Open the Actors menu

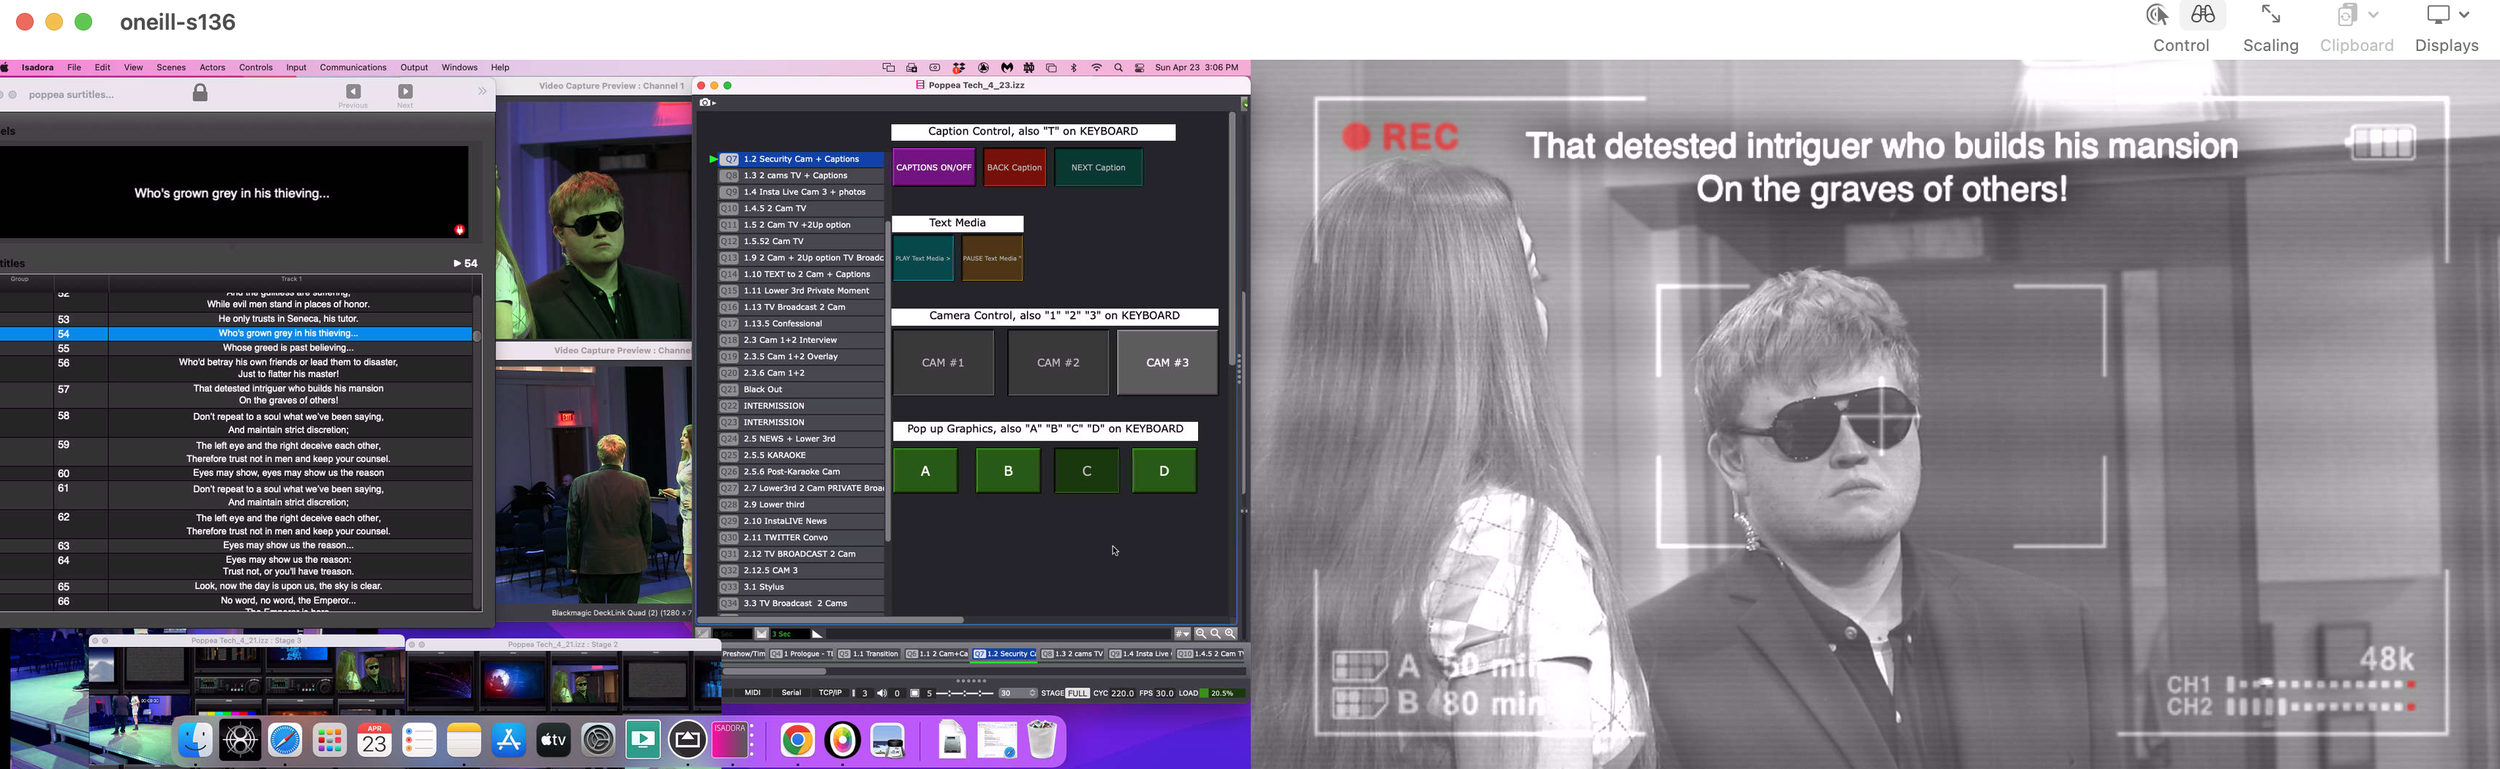point(212,68)
